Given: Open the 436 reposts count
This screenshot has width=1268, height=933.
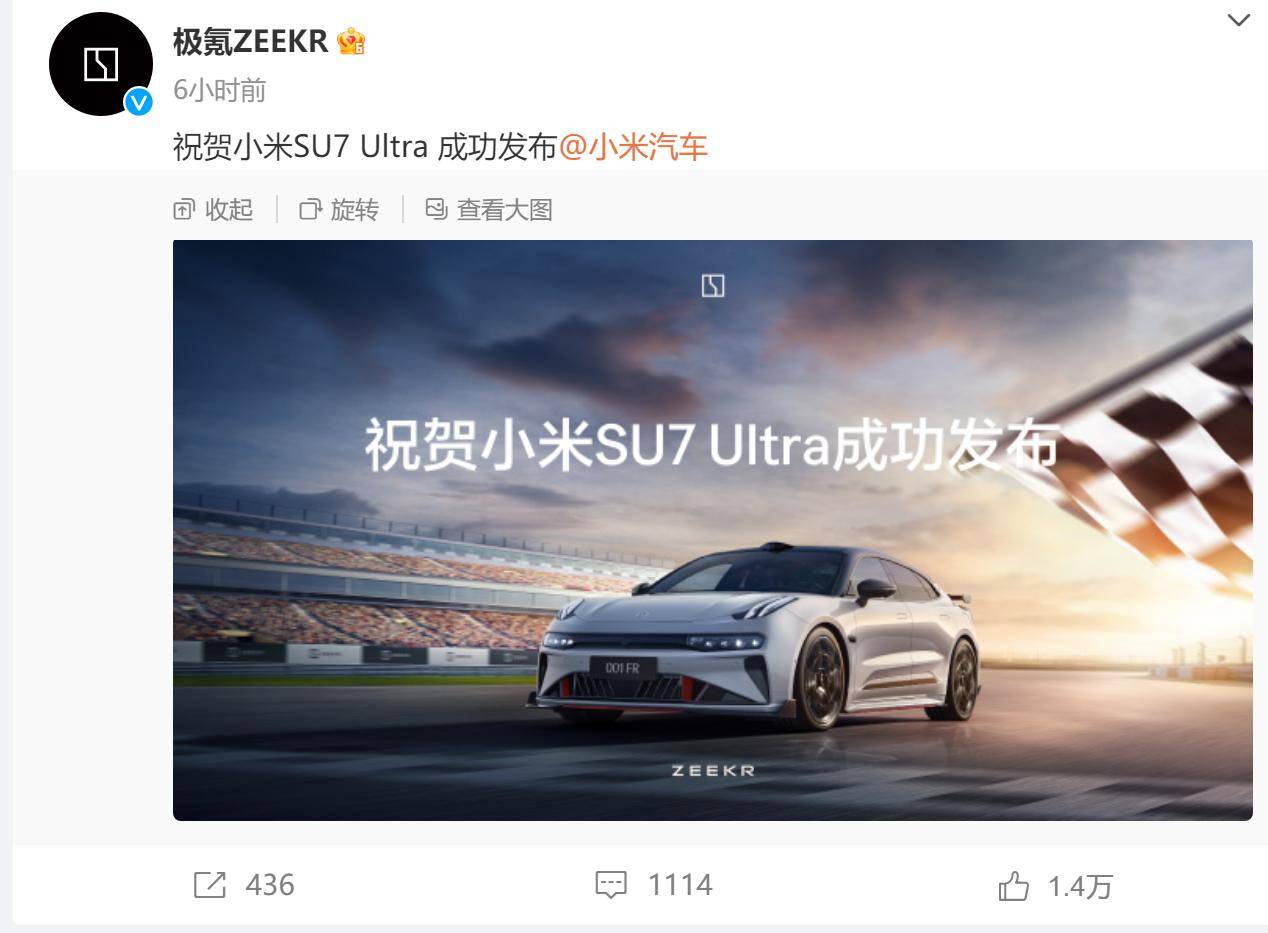Looking at the screenshot, I should 270,885.
